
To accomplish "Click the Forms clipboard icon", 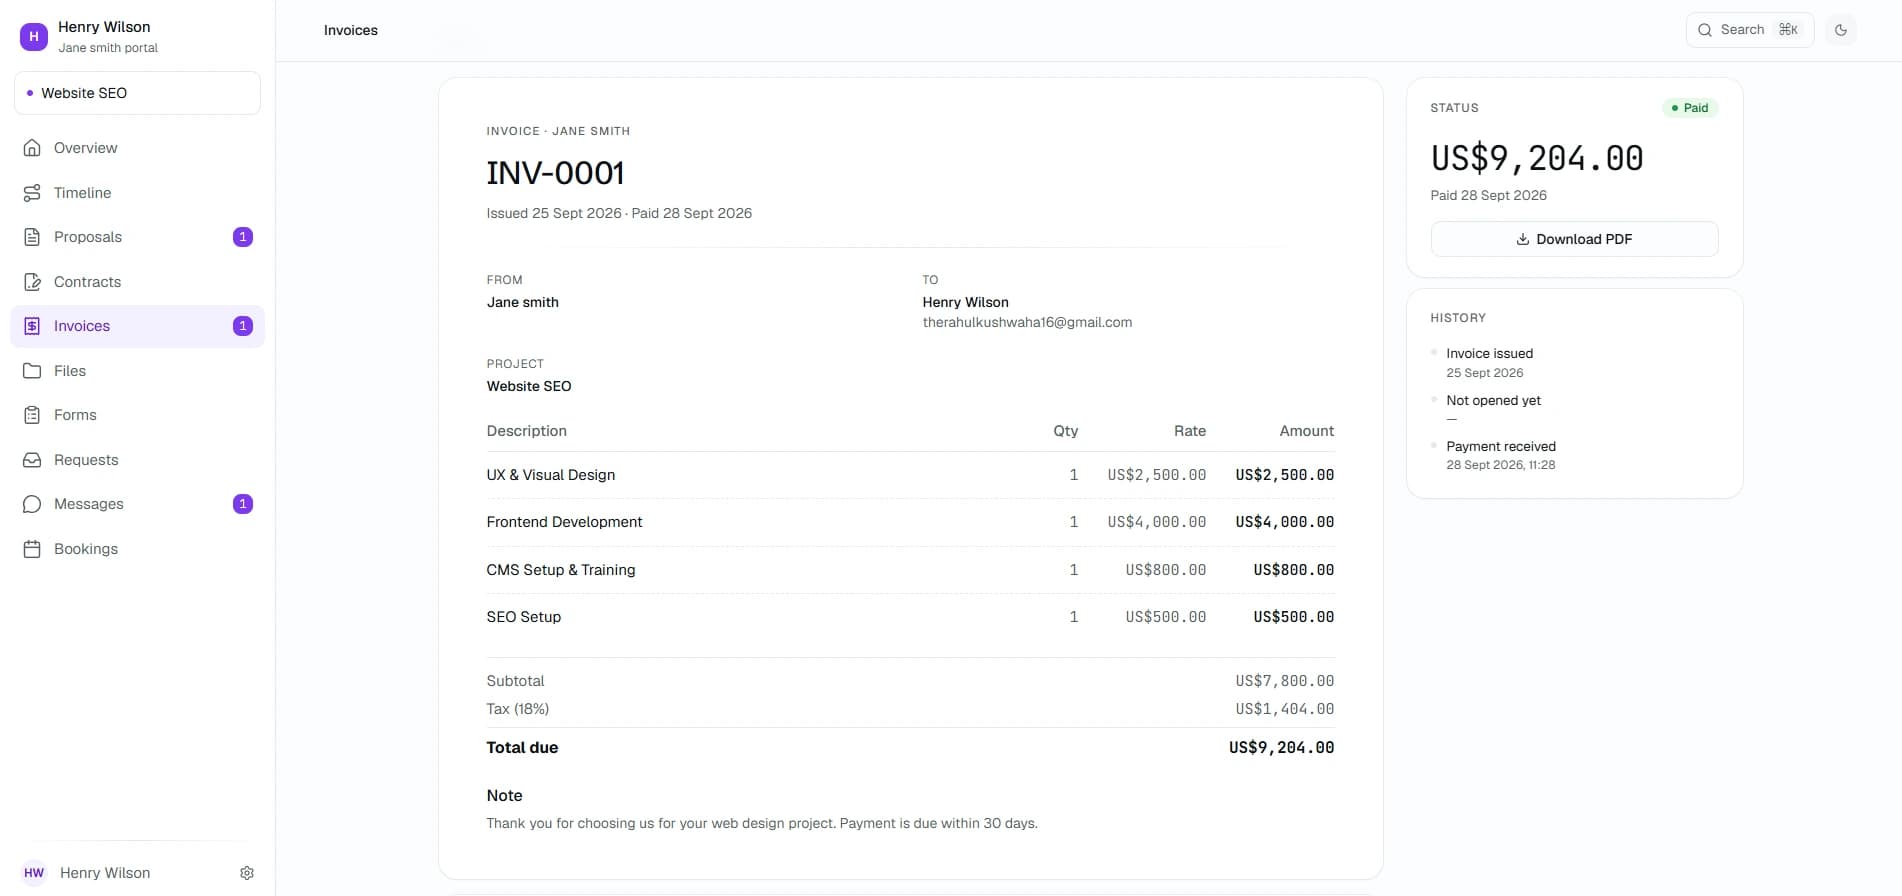I will [x=32, y=415].
